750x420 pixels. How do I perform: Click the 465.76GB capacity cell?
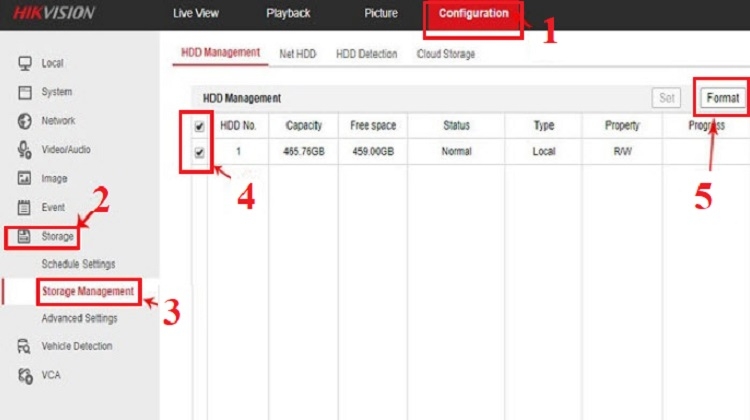coord(304,152)
